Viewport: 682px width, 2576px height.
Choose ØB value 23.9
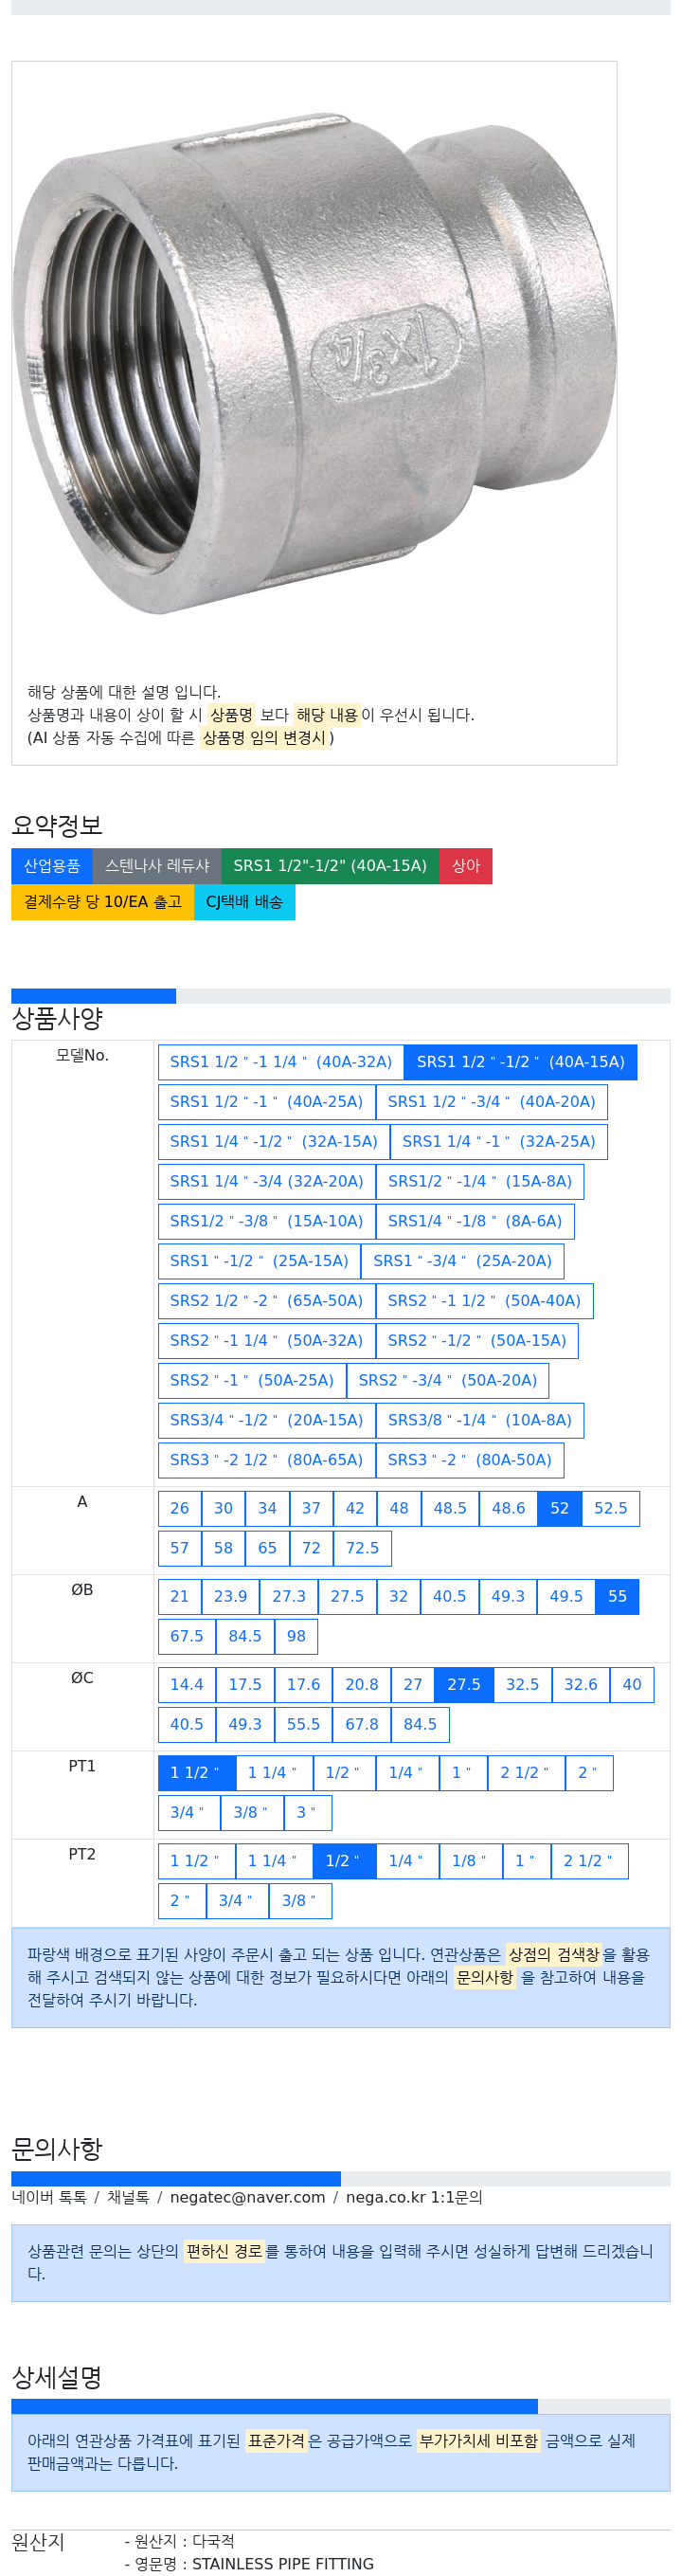[x=230, y=1596]
